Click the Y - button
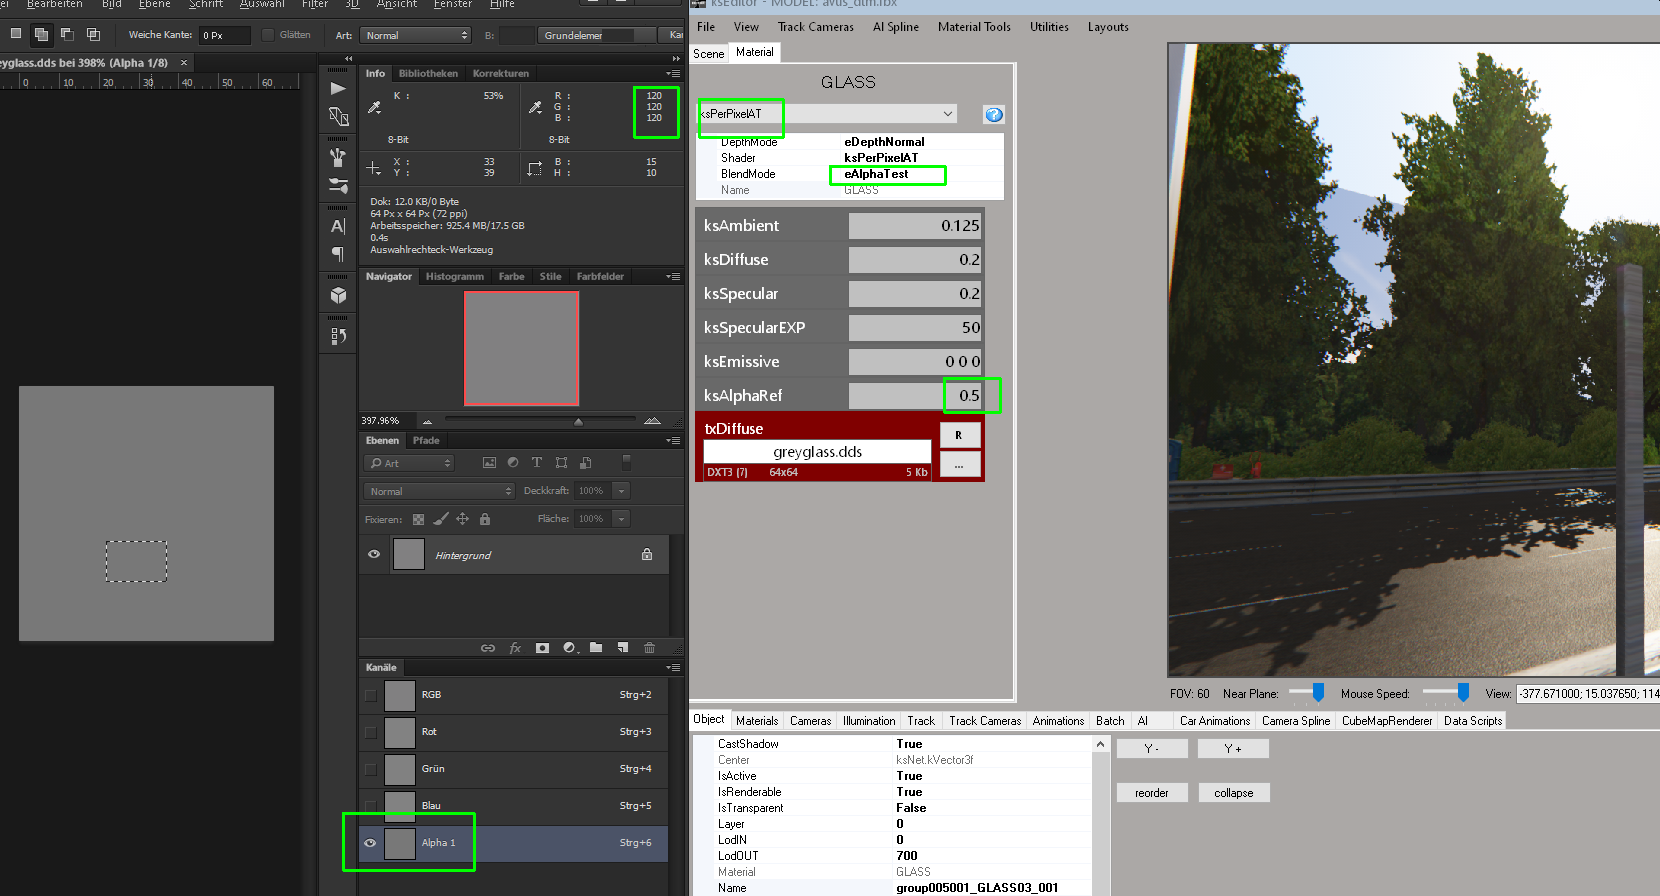The width and height of the screenshot is (1660, 896). [x=1152, y=748]
